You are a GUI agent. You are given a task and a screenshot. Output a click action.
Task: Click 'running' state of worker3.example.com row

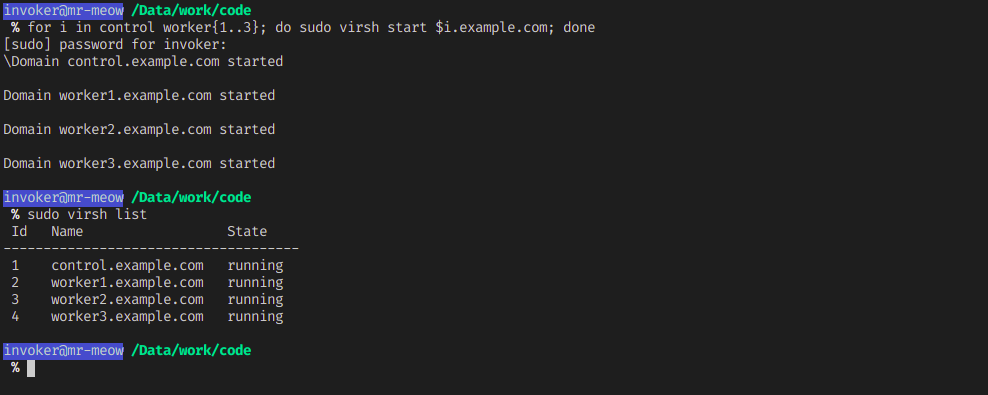255,316
